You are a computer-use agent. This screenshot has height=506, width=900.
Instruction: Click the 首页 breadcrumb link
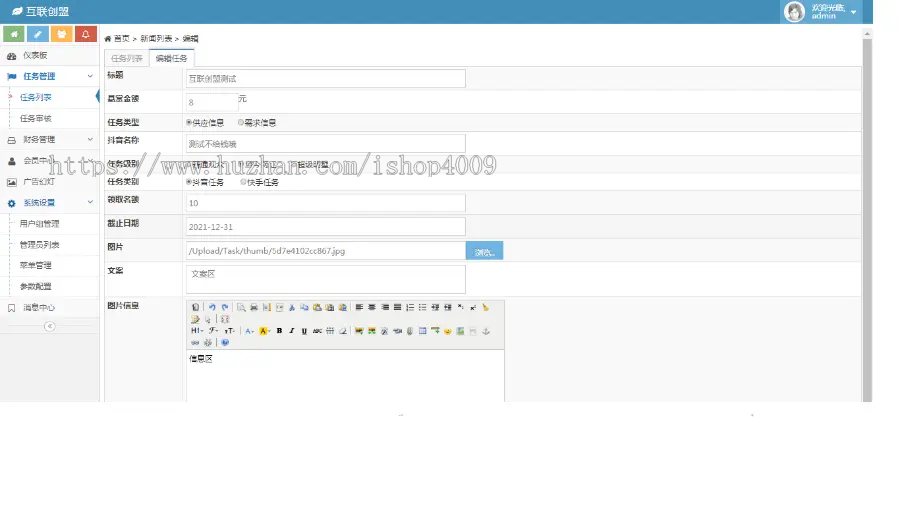[122, 39]
